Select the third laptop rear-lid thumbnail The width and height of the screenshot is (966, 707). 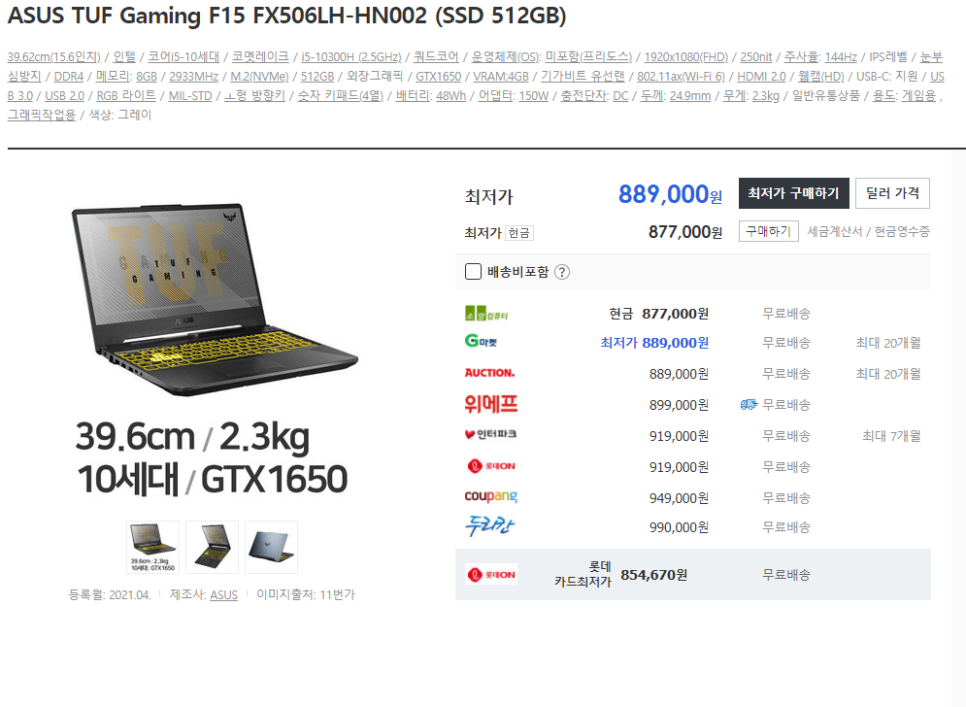(x=271, y=547)
